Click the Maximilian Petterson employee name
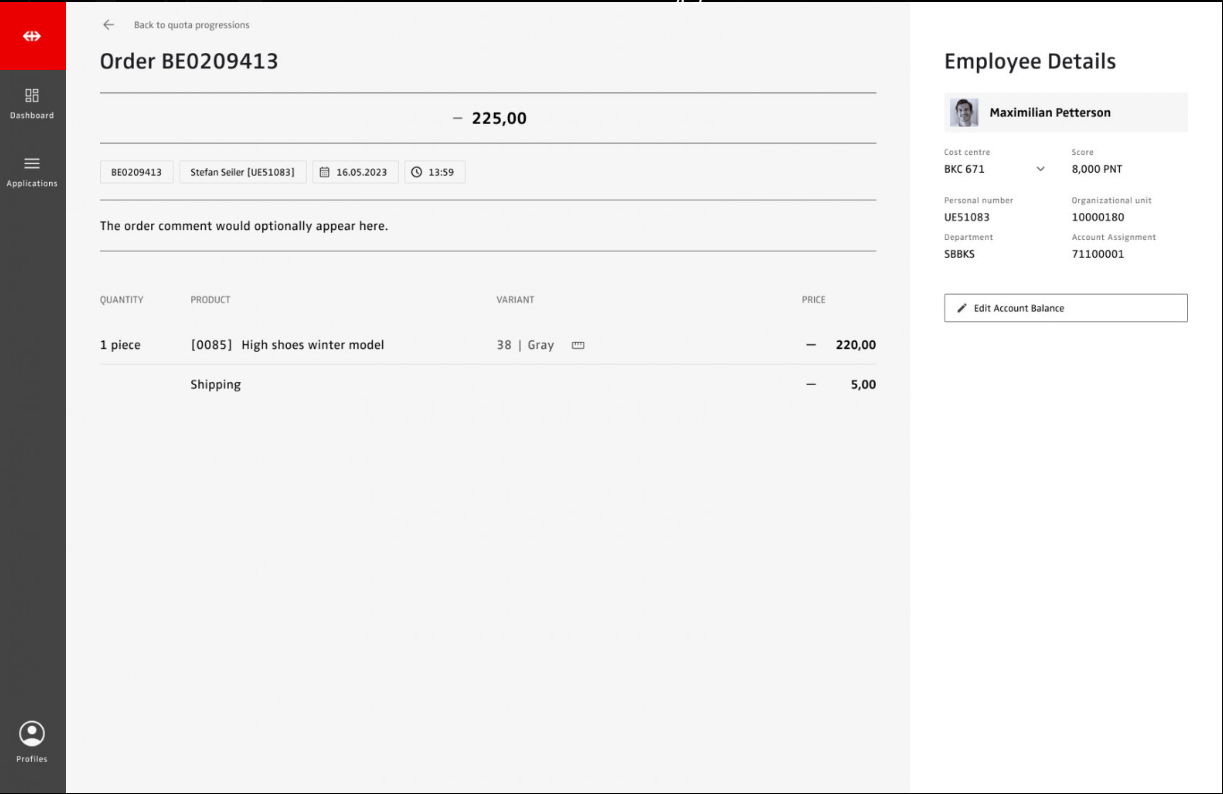The image size is (1223, 794). coord(1050,113)
